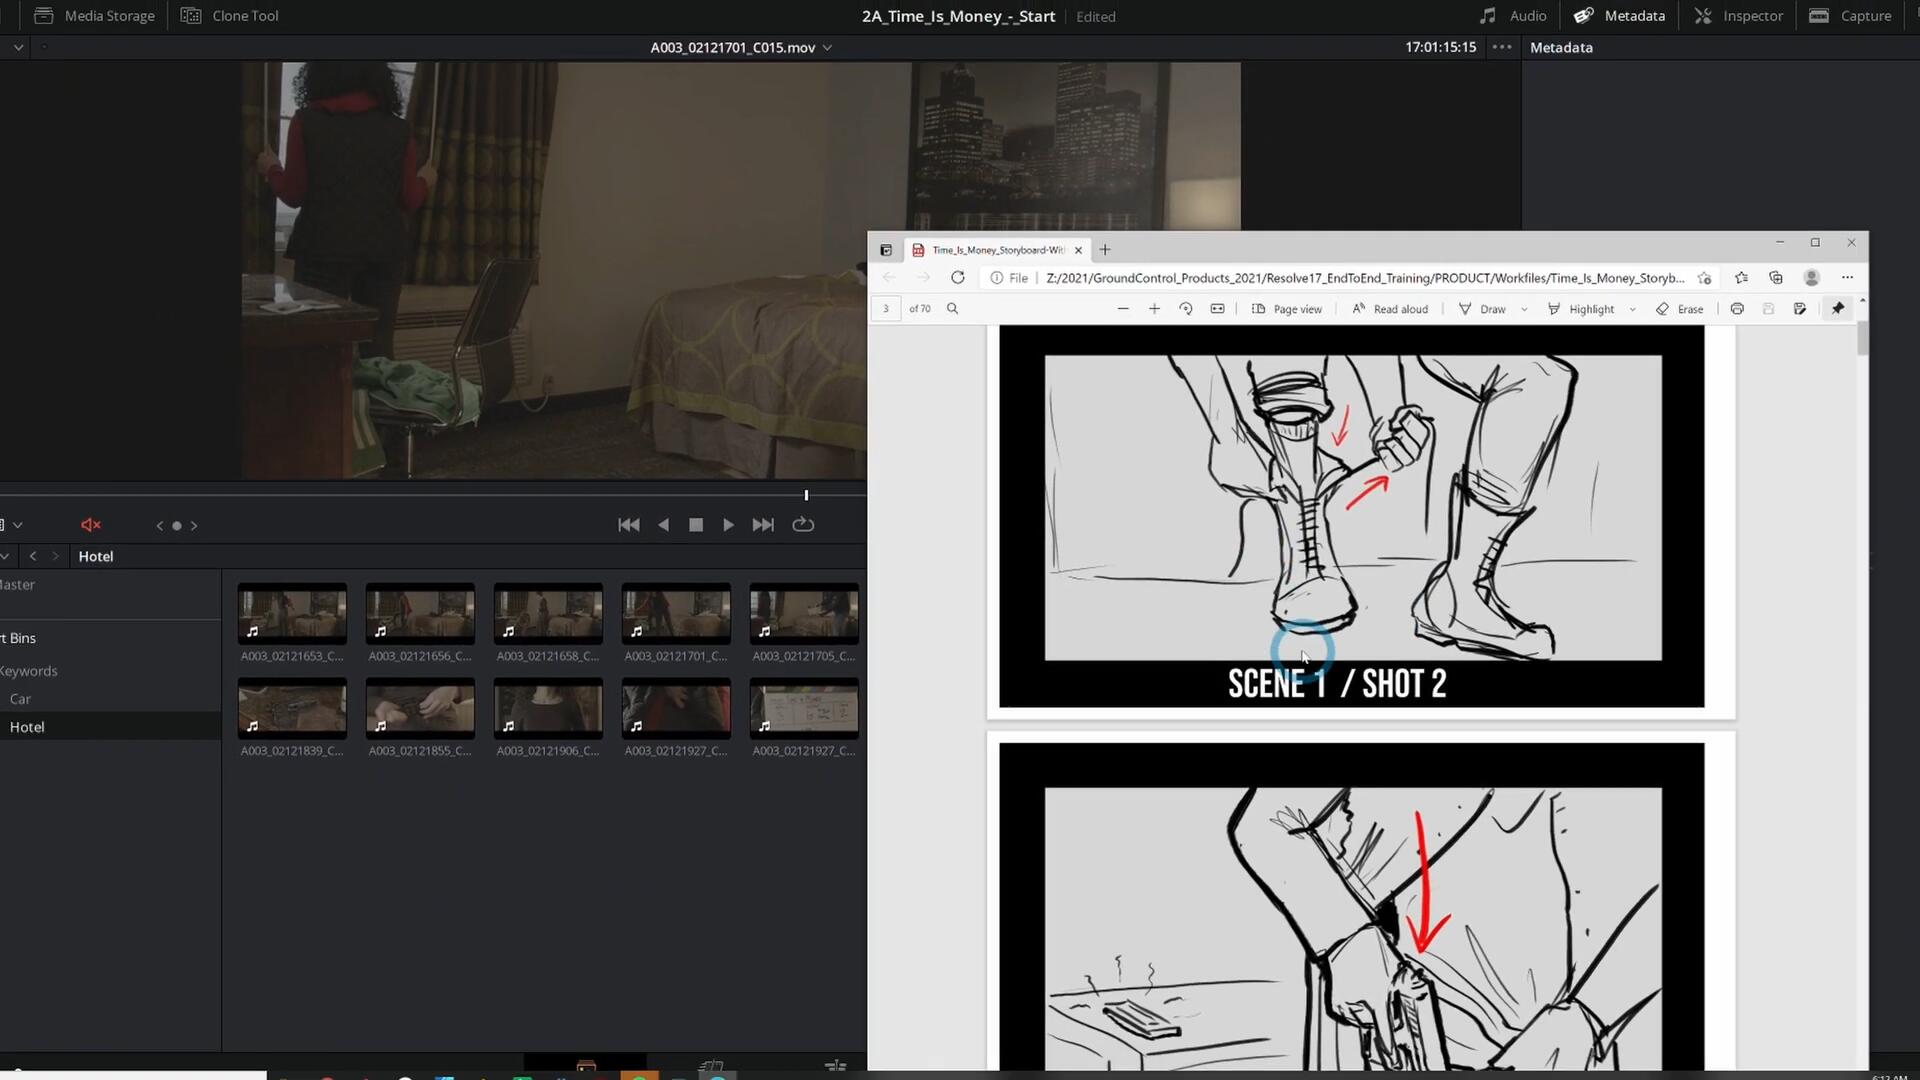Image resolution: width=1920 pixels, height=1080 pixels.
Task: Click the Media Storage panel icon
Action: point(44,15)
